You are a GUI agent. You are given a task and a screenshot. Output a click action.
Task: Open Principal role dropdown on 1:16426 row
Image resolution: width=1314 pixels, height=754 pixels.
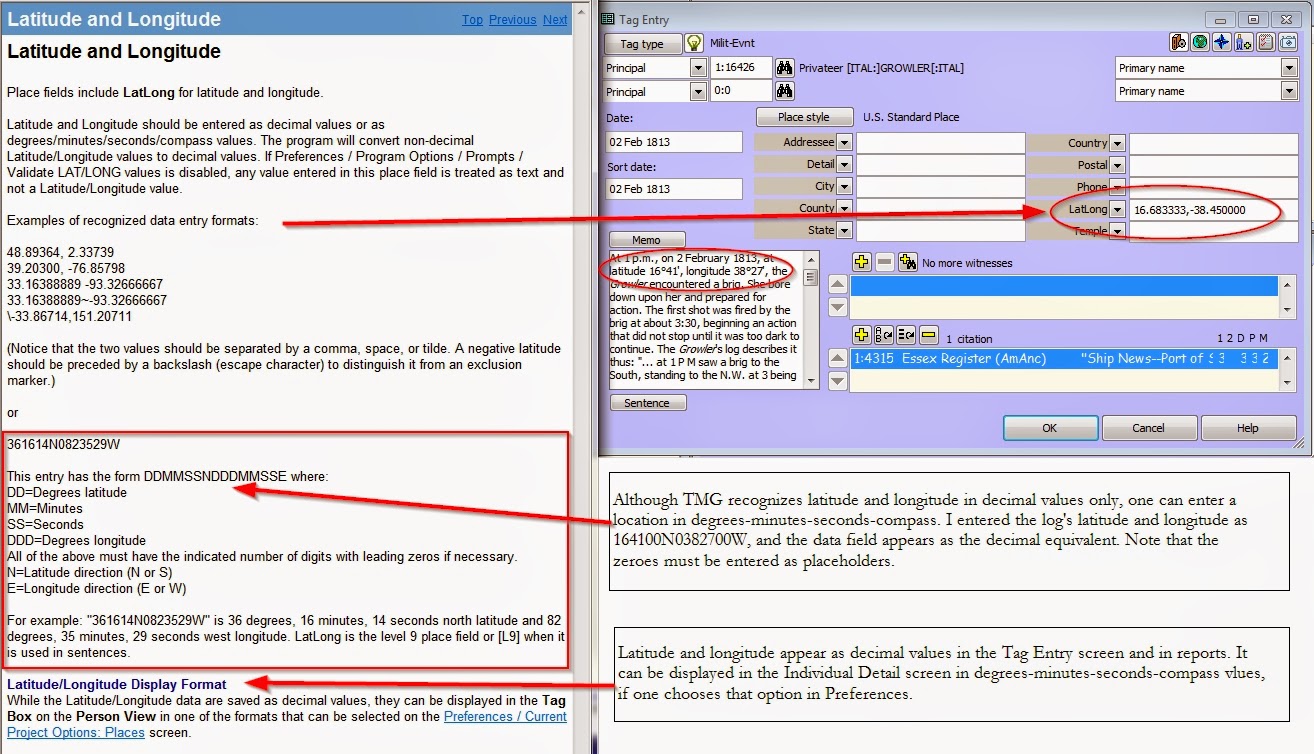click(699, 68)
